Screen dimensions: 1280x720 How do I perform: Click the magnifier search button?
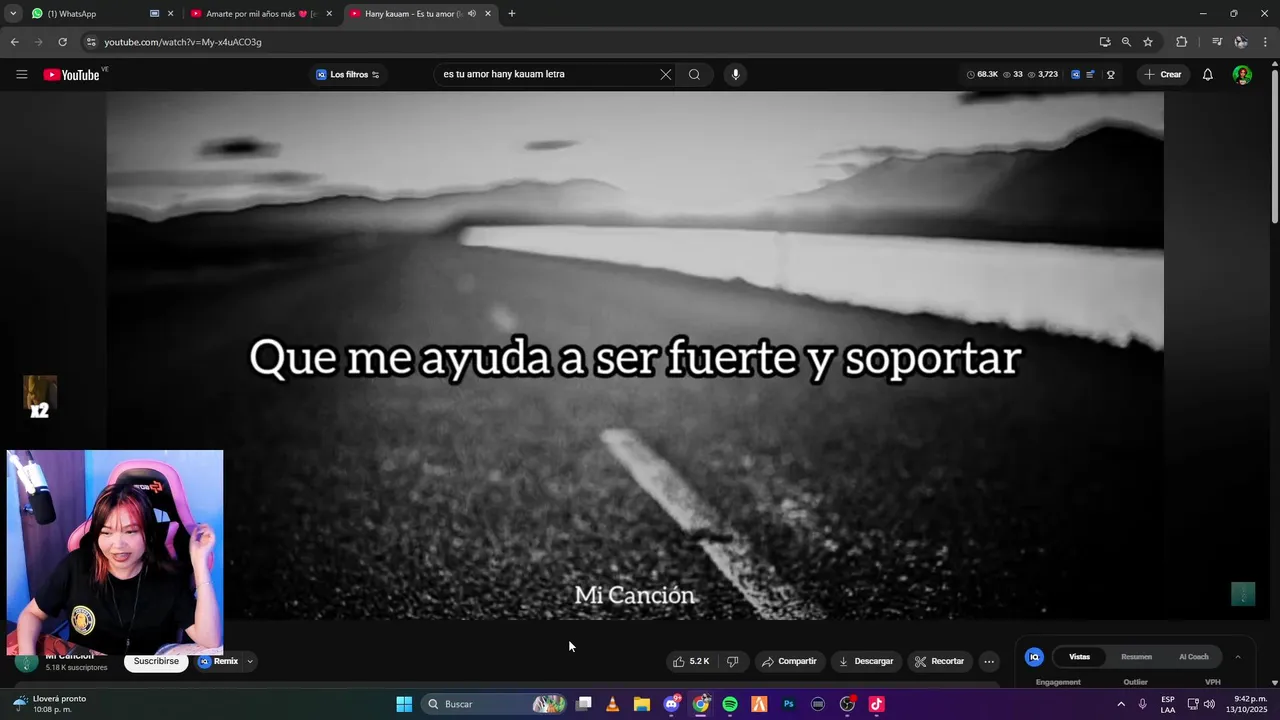[x=694, y=75]
